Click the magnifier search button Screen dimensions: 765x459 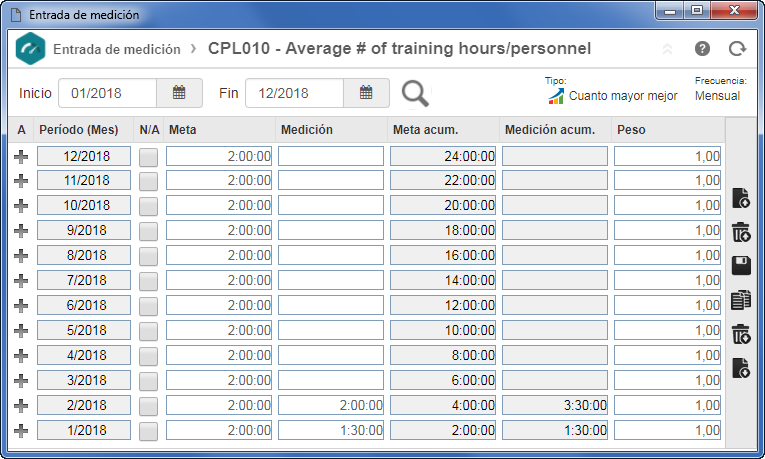[x=415, y=93]
